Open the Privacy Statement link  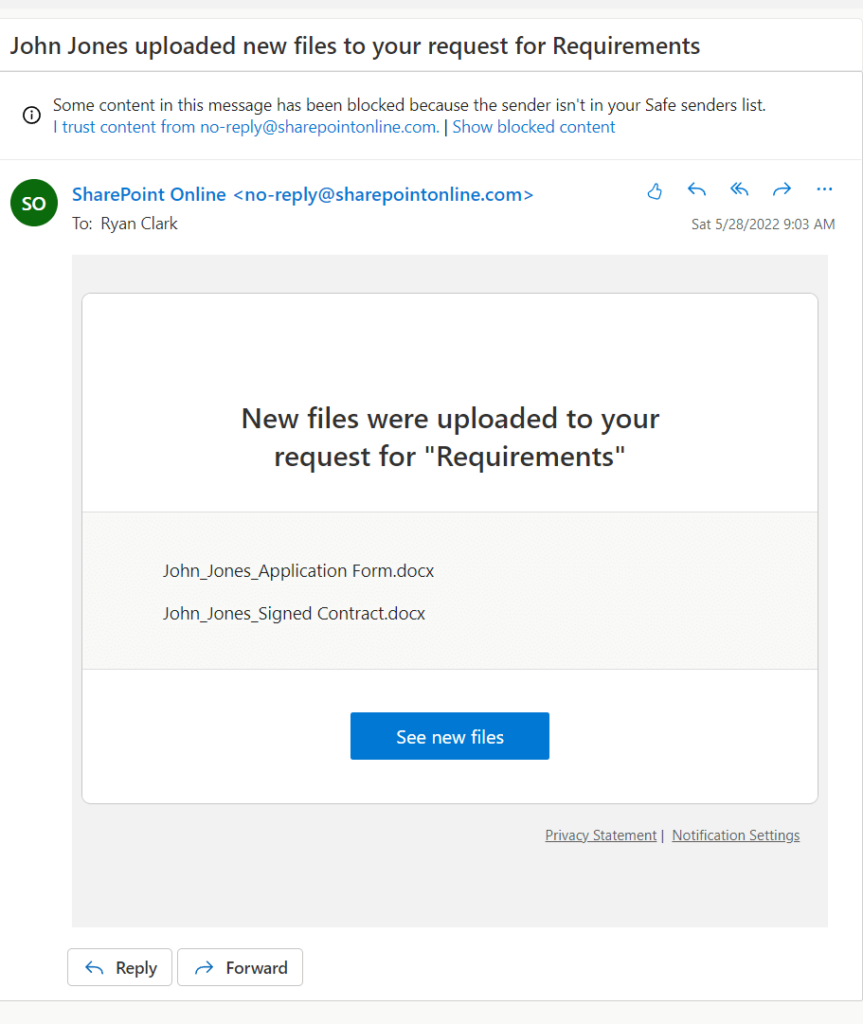click(x=600, y=835)
